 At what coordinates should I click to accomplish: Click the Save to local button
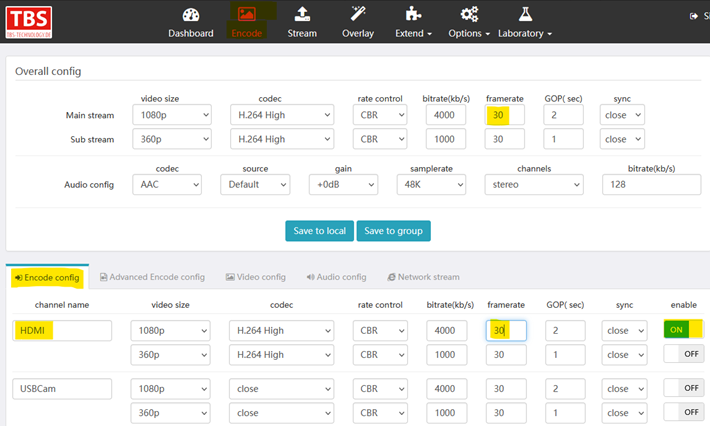318,231
